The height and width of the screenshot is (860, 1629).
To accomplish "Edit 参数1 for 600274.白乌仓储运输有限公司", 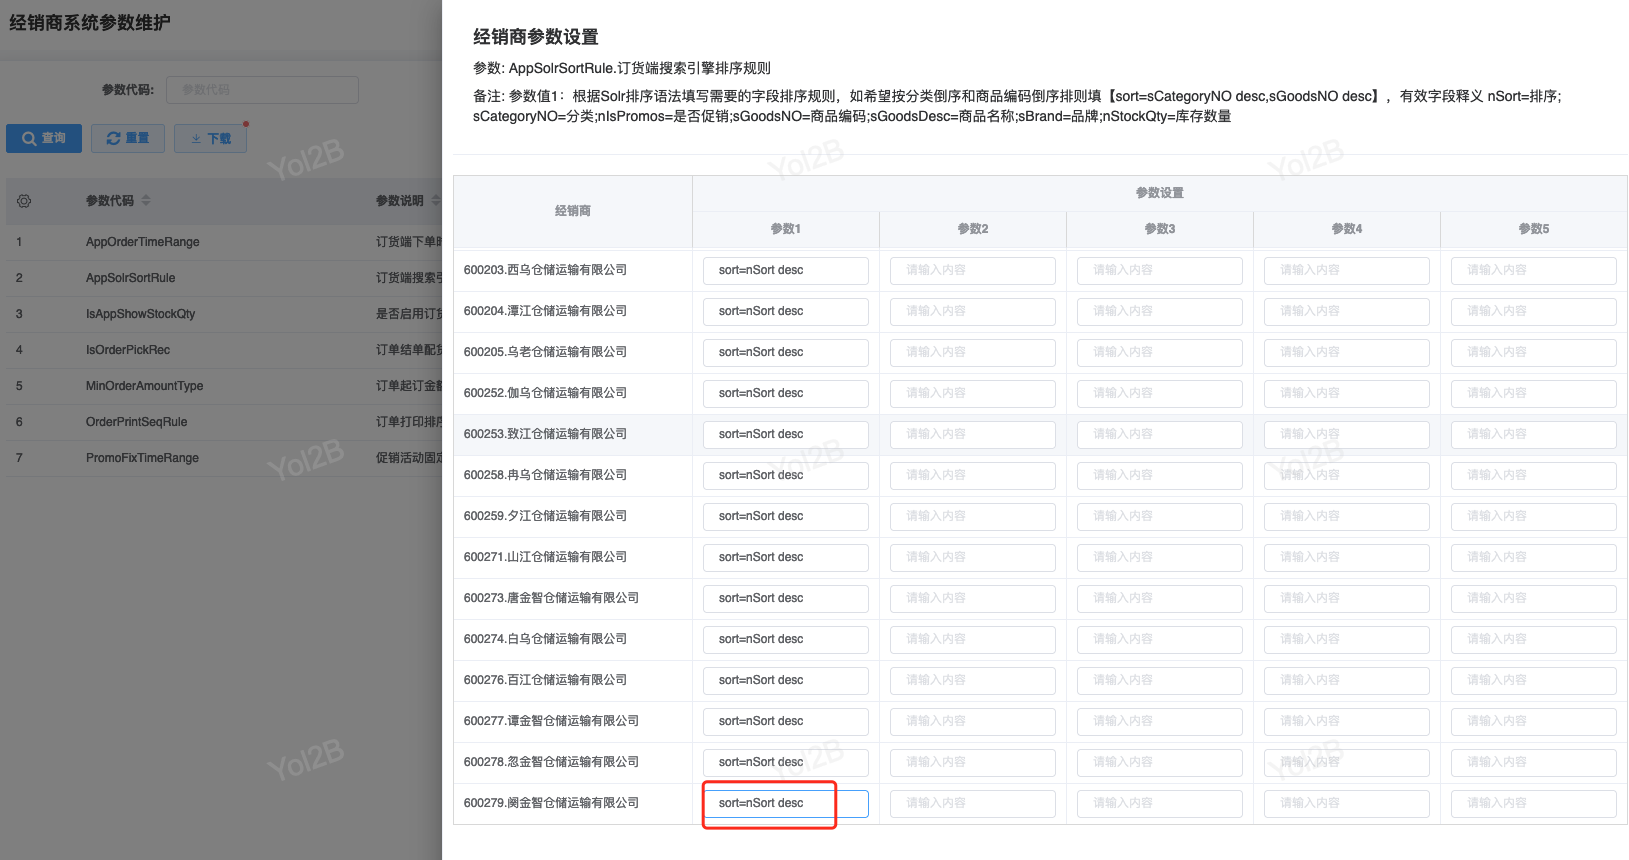I will pyautogui.click(x=786, y=640).
